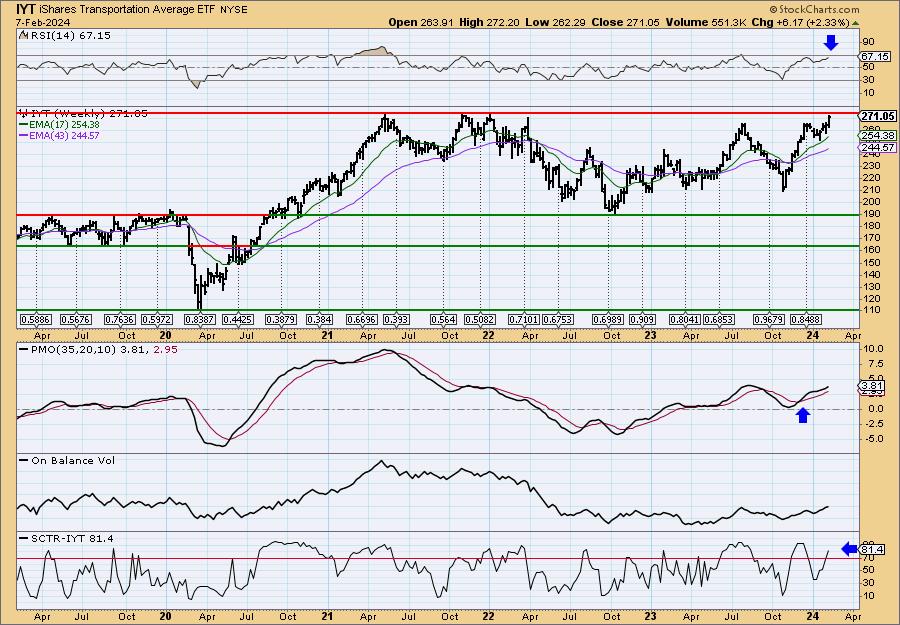Click the black PMO legend line marker
Viewport: 900px width, 625px height.
point(23,349)
